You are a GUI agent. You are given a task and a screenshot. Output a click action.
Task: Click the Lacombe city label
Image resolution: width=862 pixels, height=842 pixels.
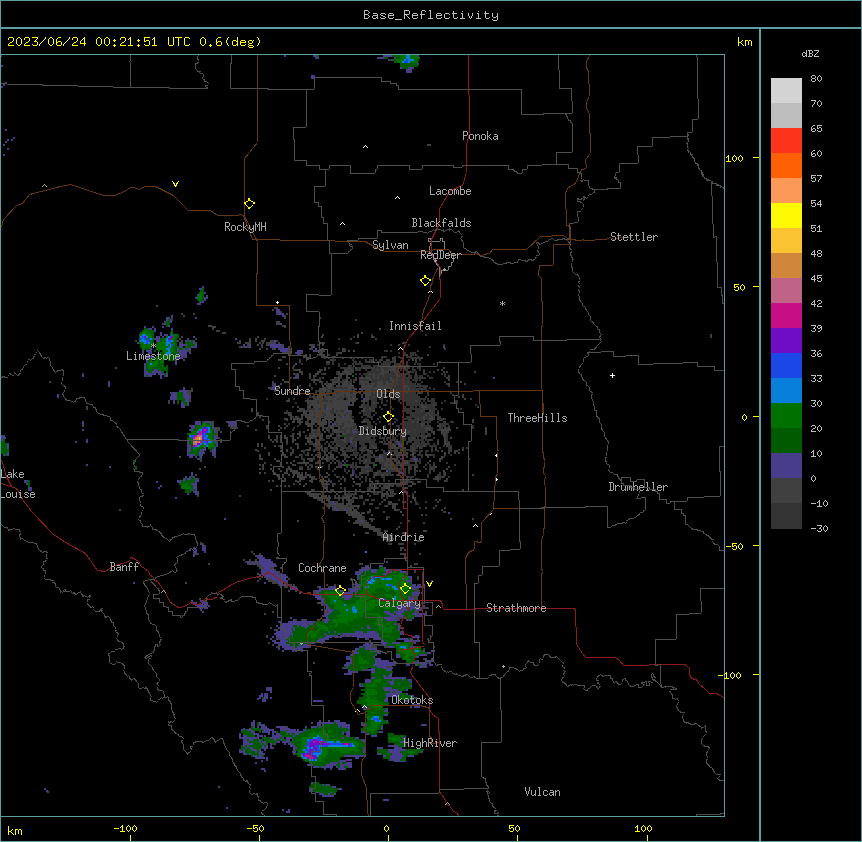coord(450,191)
